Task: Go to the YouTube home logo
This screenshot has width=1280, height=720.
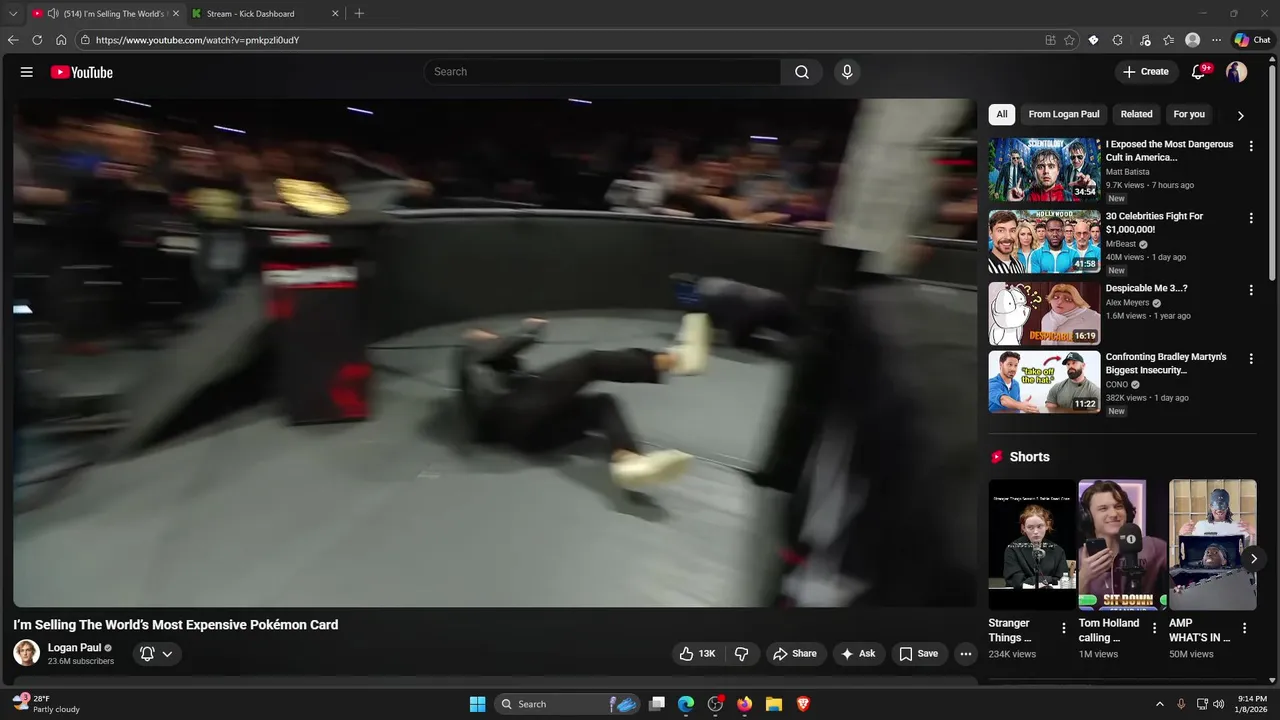Action: (82, 72)
